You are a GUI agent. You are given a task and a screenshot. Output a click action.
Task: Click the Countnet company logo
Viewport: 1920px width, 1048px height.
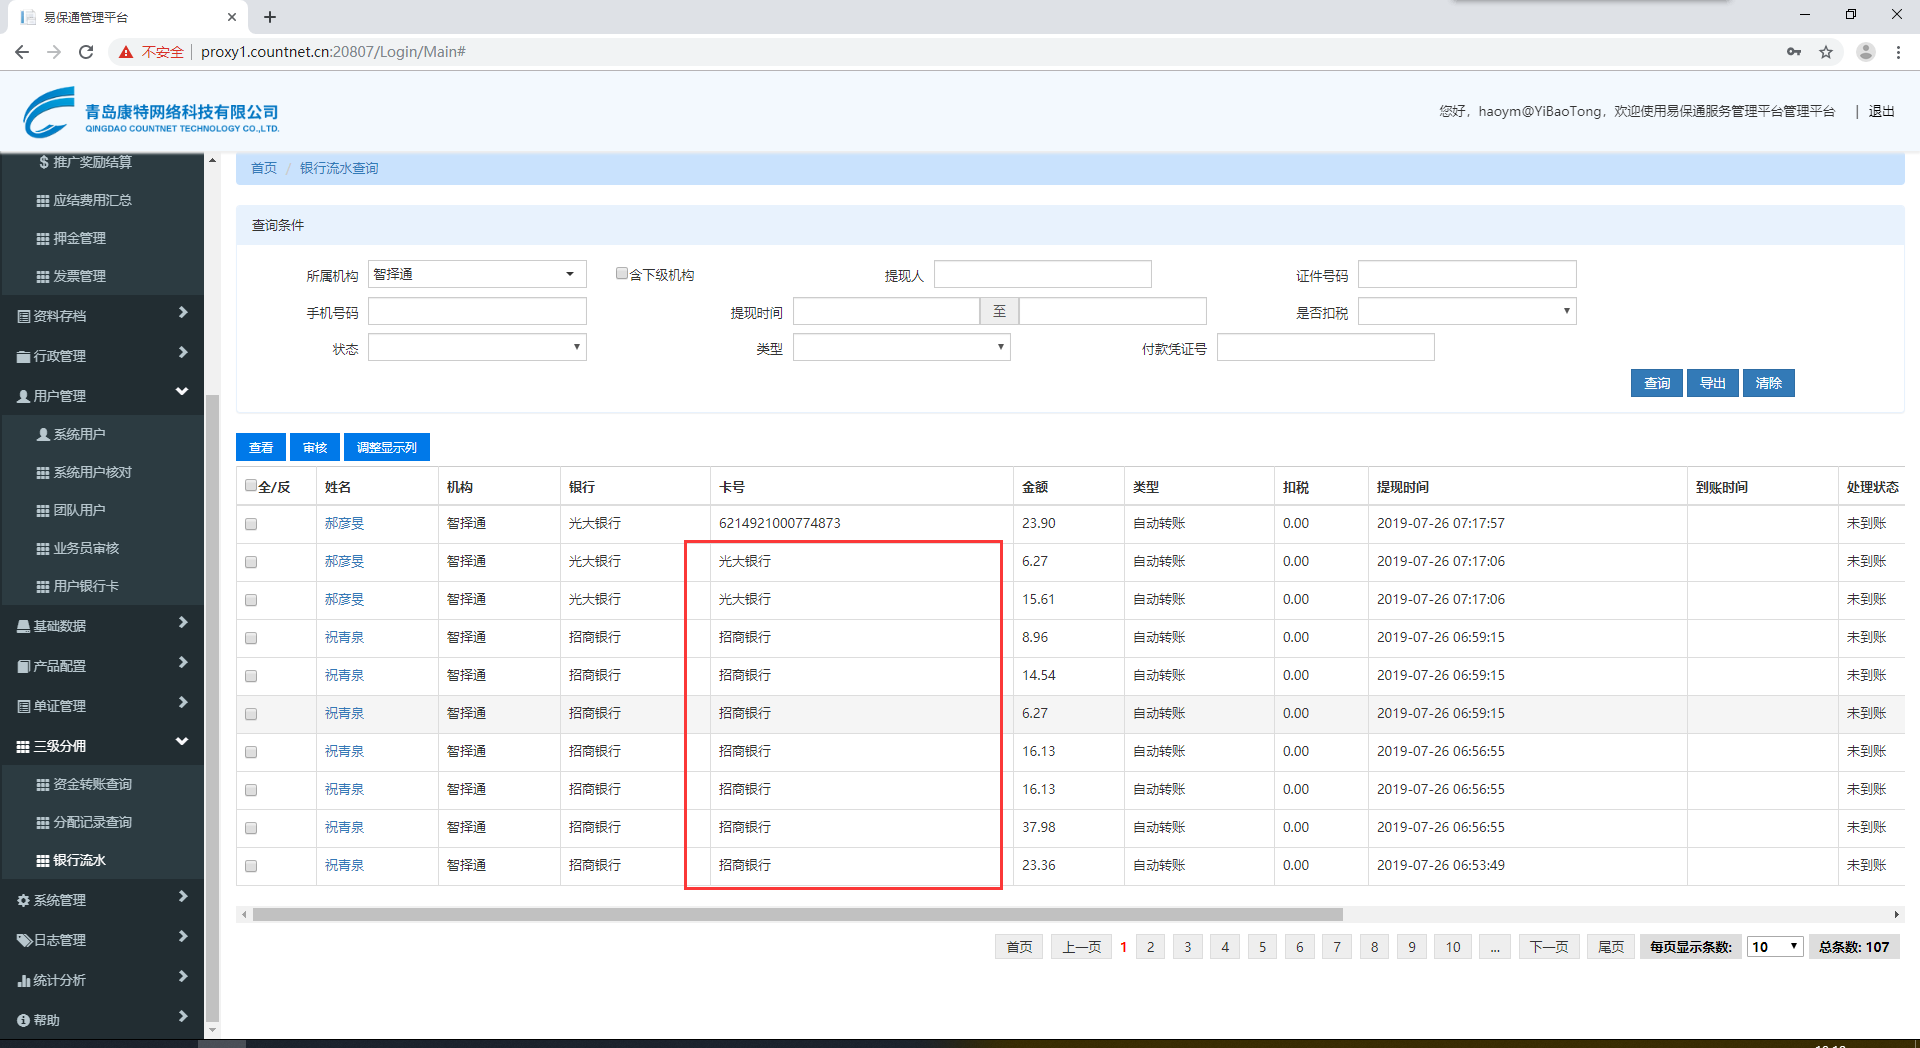click(150, 113)
